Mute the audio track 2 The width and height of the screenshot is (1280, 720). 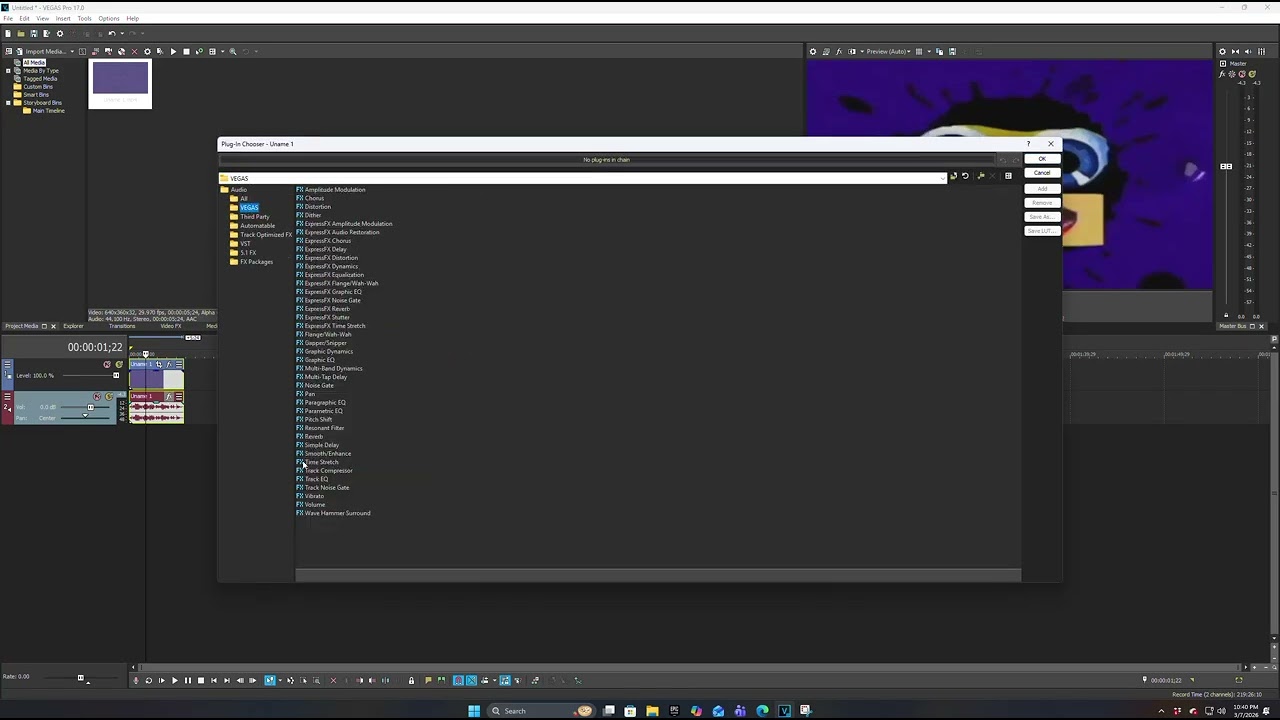97,396
